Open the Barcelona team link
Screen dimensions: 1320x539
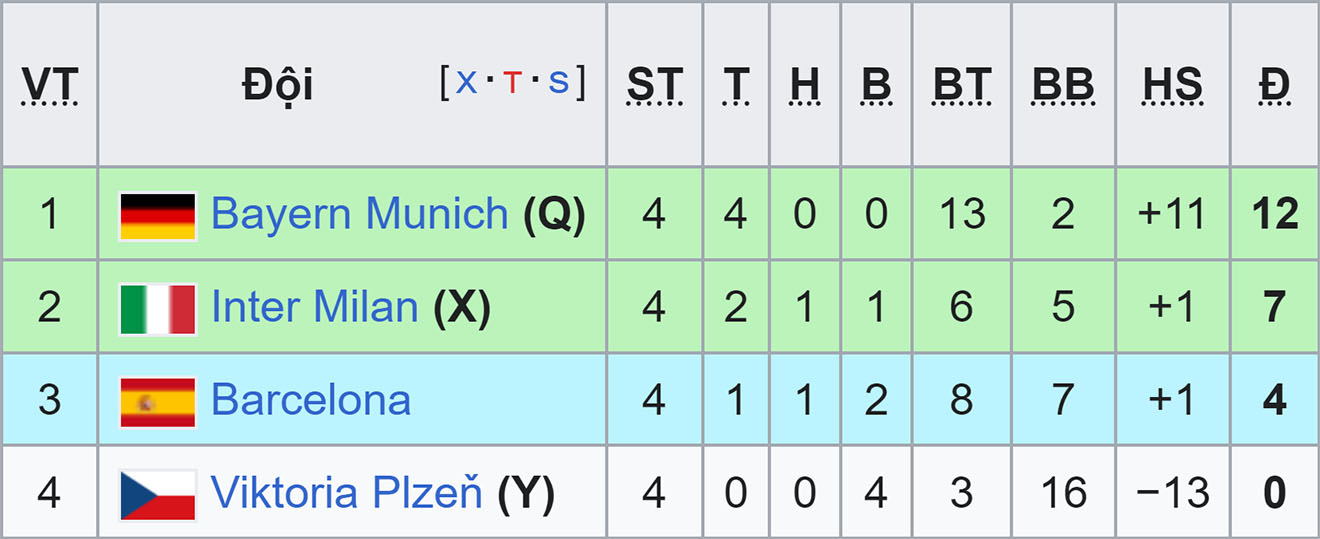point(311,400)
